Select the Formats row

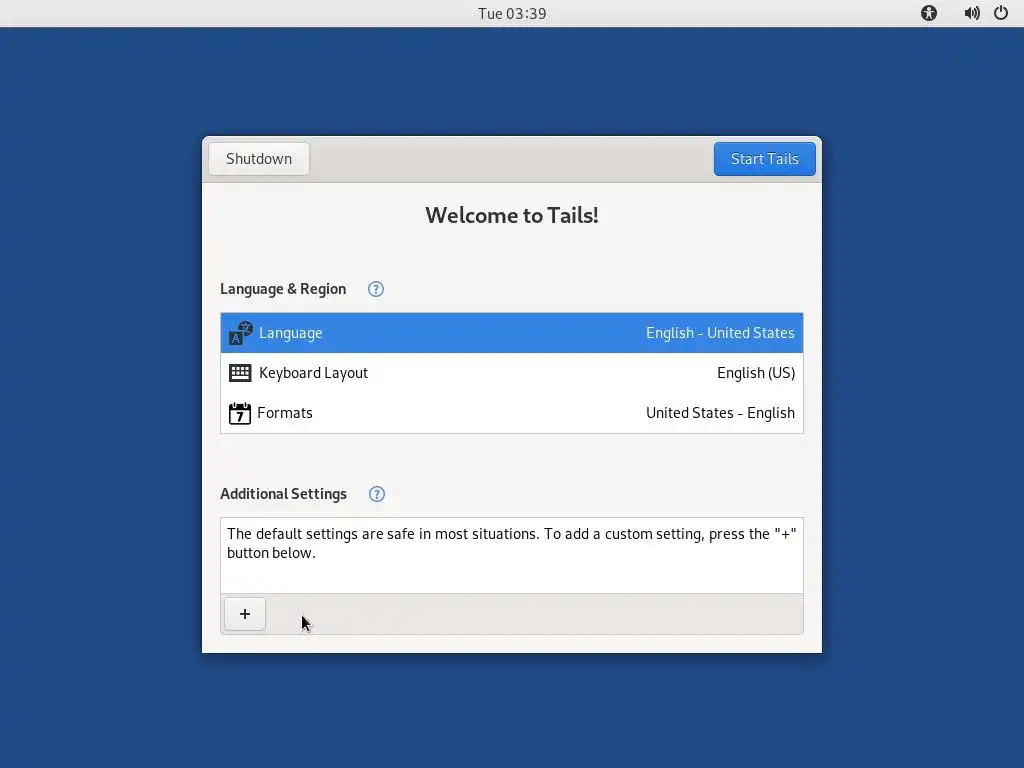pos(512,413)
